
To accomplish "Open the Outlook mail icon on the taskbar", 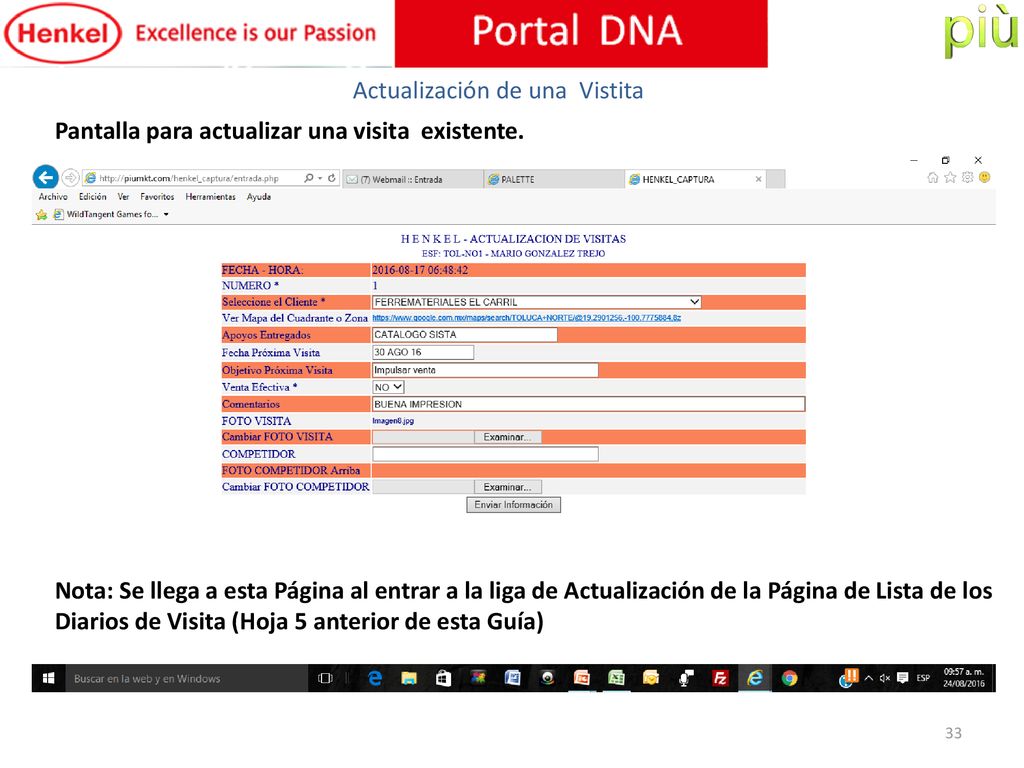I will pos(650,679).
